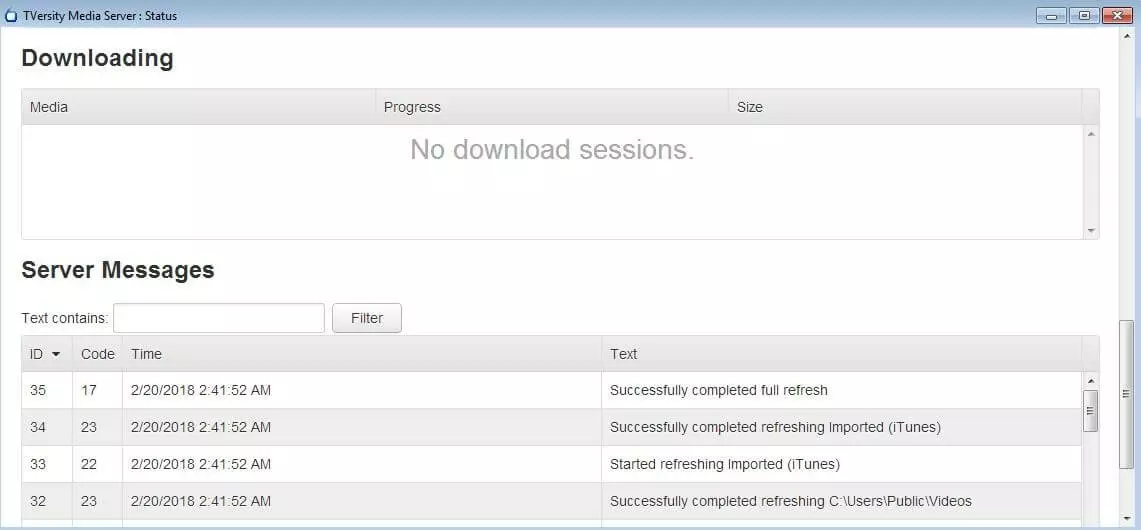1141x530 pixels.
Task: Click the Downloading list scroll up arrow
Action: pyautogui.click(x=1090, y=134)
